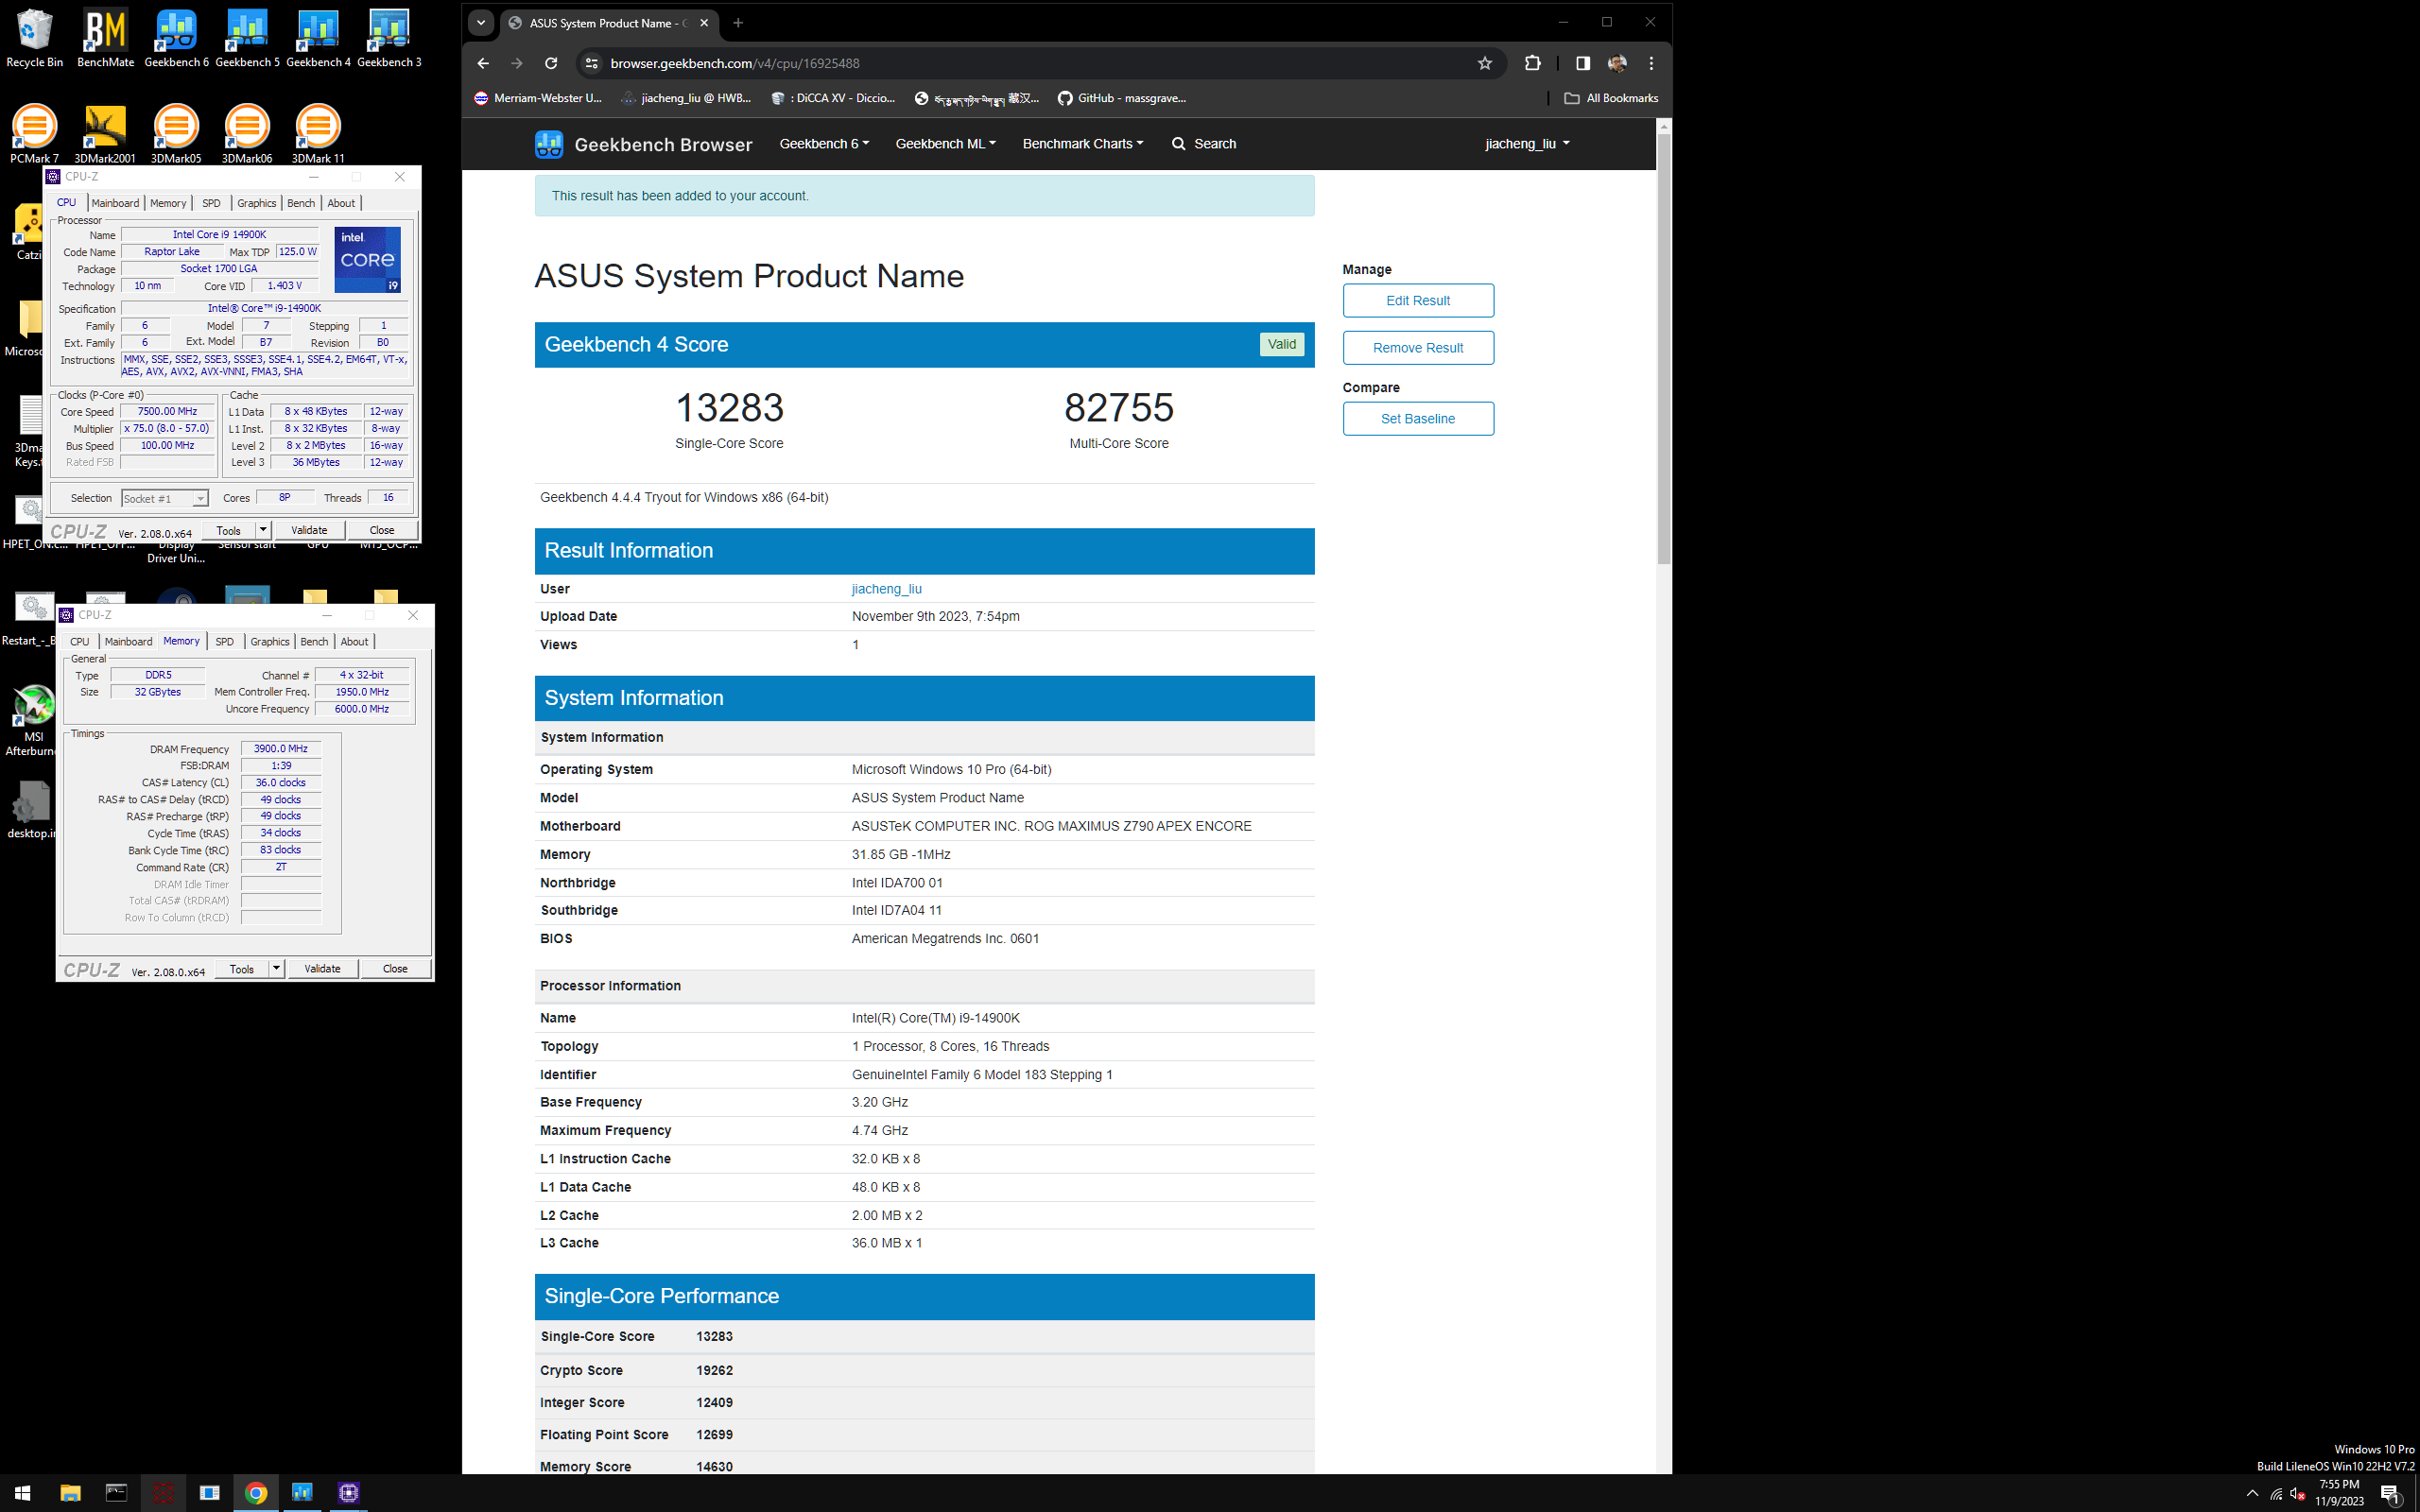Open Windows Start menu

pos(23,1492)
